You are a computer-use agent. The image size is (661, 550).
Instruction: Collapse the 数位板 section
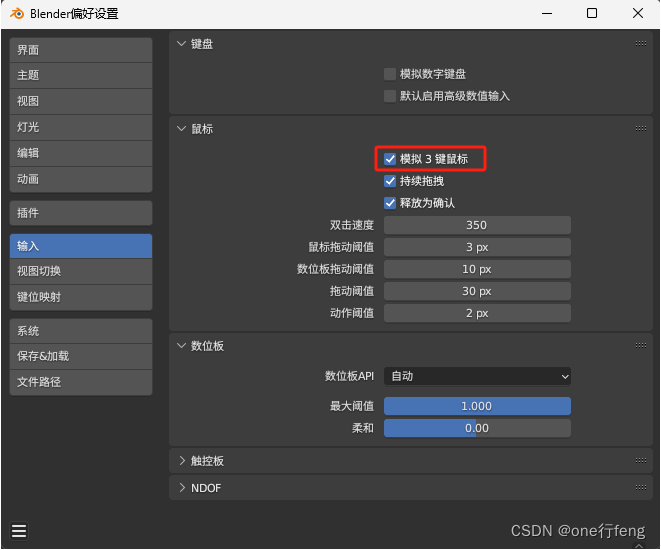click(x=181, y=346)
